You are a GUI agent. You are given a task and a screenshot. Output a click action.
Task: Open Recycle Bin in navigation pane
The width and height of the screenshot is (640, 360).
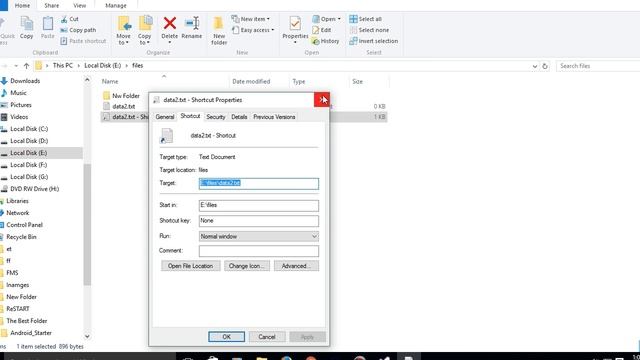21,237
